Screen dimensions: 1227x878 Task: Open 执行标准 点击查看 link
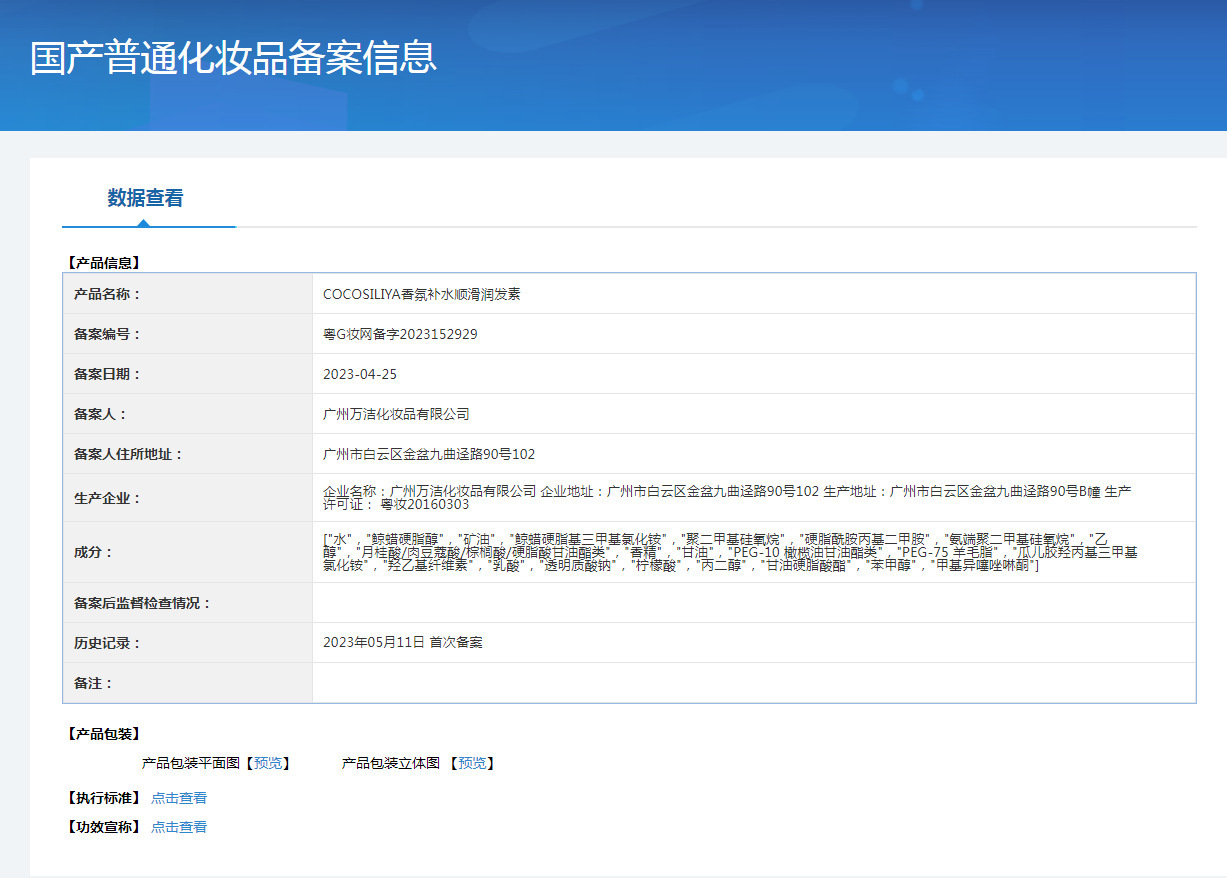click(179, 798)
